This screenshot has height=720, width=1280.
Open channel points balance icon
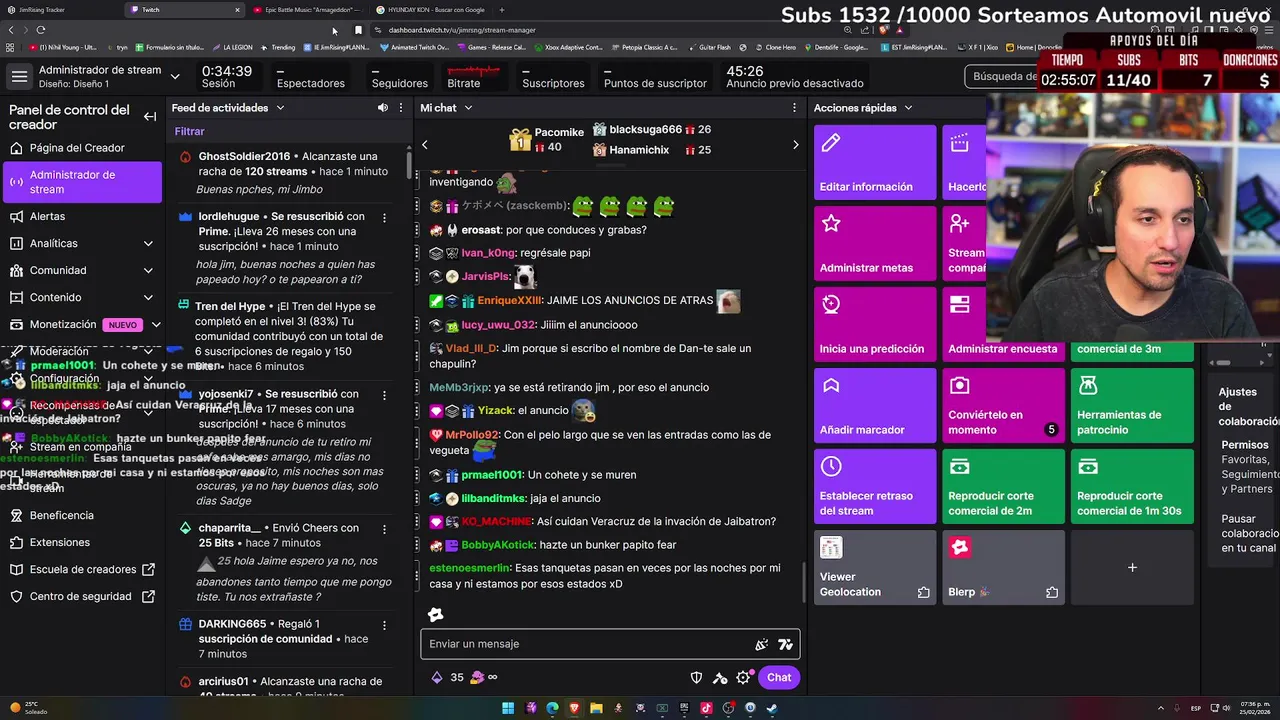tap(477, 677)
